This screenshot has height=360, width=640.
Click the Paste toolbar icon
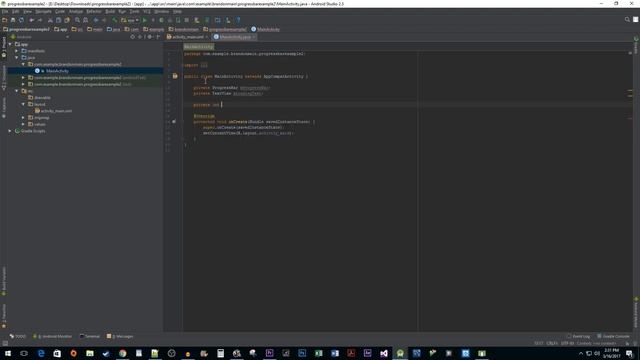pos(67,20)
